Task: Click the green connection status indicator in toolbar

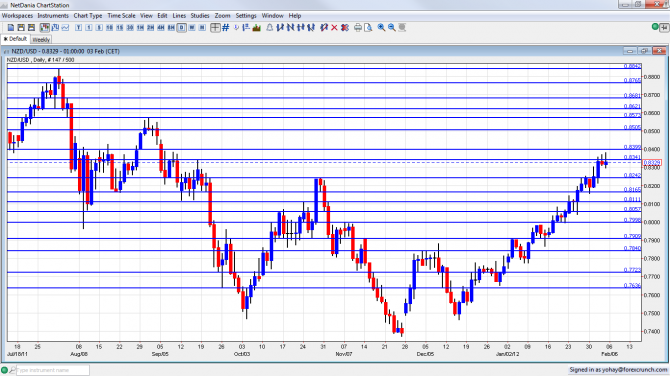Action: [x=655, y=27]
